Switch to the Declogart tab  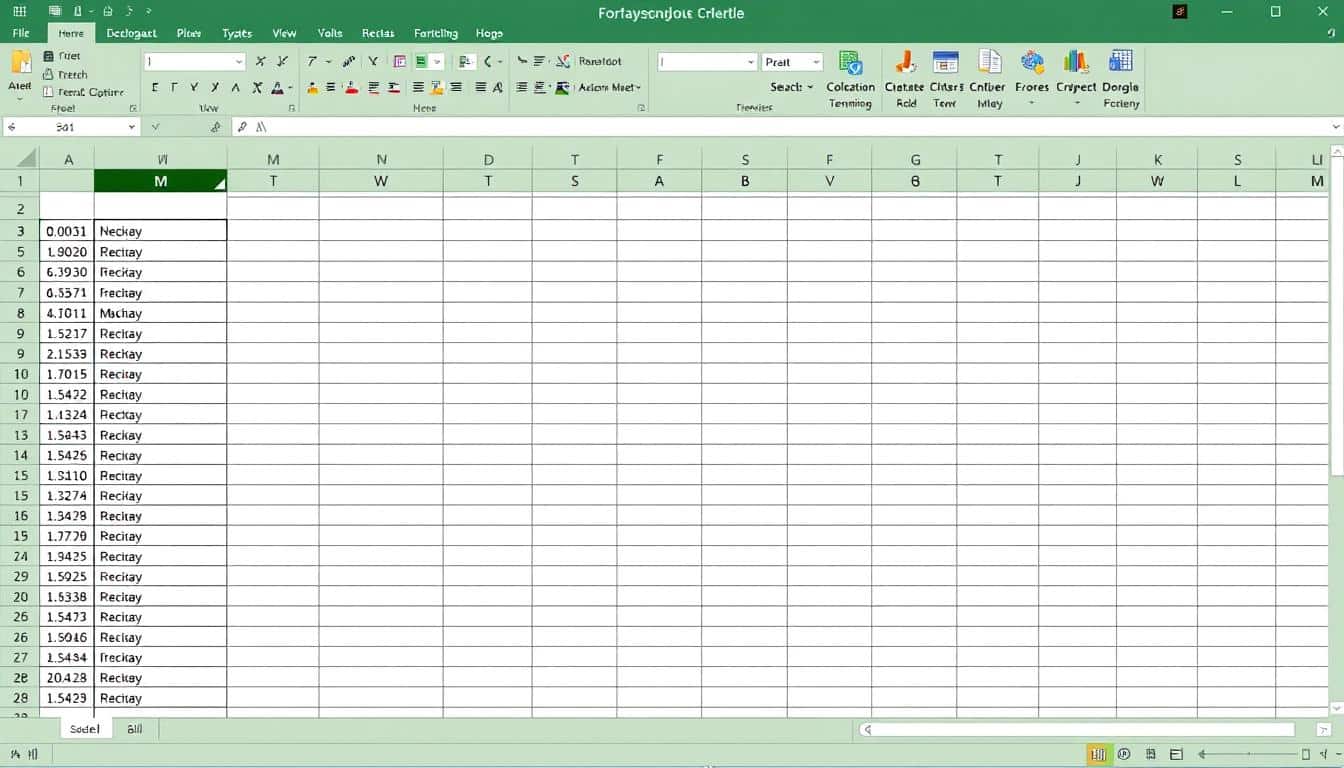[x=131, y=33]
